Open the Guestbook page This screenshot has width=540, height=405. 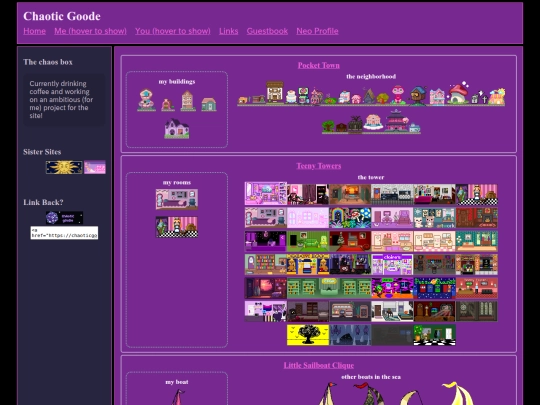267,31
